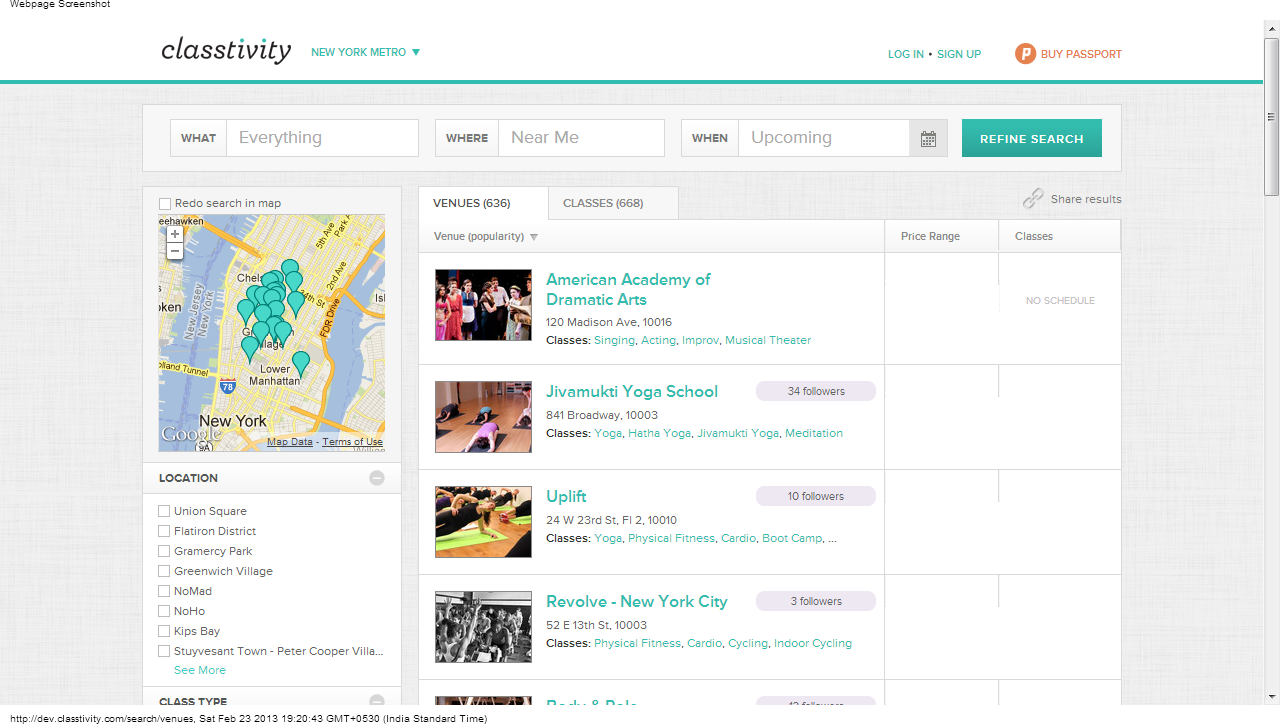
Task: Select the Venues (636) tab
Action: coord(472,203)
